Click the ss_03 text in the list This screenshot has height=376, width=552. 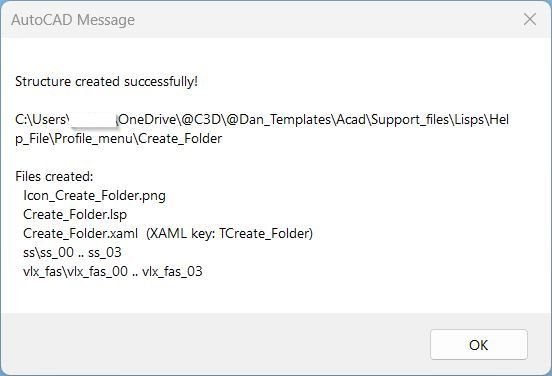coord(105,252)
